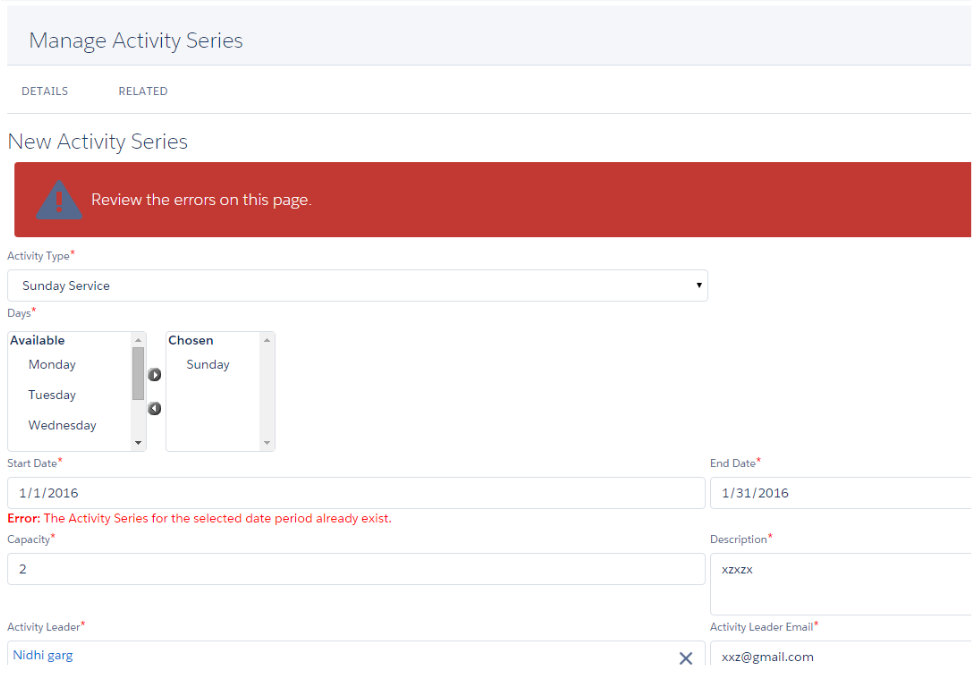The height and width of the screenshot is (699, 977).
Task: Move day back to Available list arrow
Action: click(155, 408)
